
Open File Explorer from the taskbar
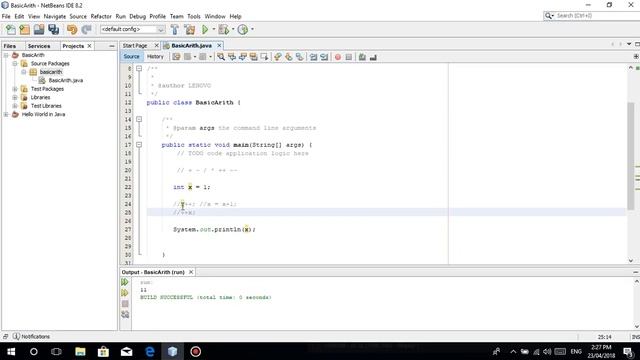[x=80, y=351]
